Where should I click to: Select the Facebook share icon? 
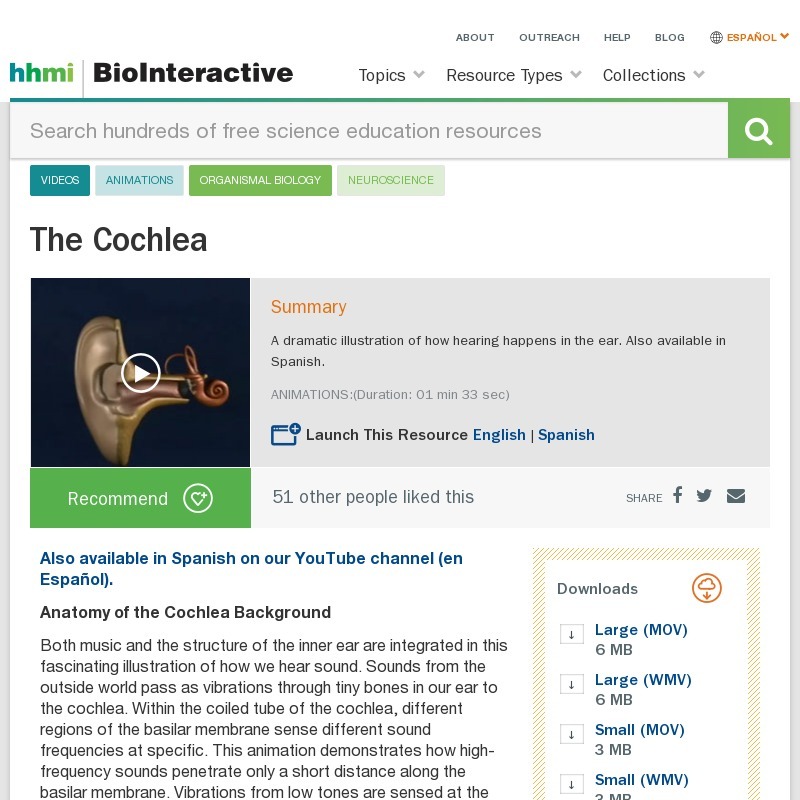click(x=677, y=495)
